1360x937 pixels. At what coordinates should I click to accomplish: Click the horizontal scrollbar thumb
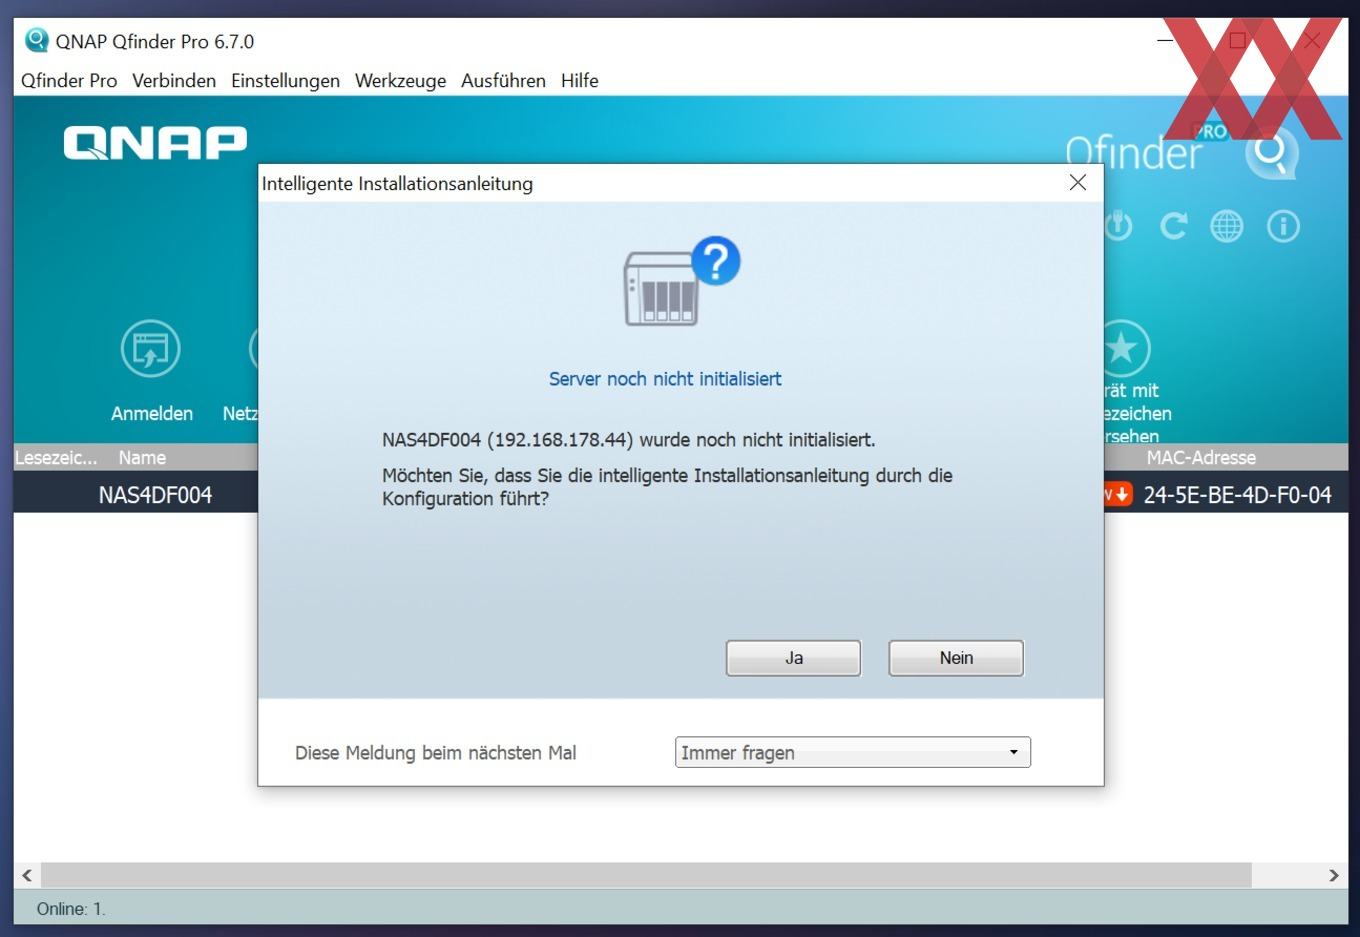(646, 875)
